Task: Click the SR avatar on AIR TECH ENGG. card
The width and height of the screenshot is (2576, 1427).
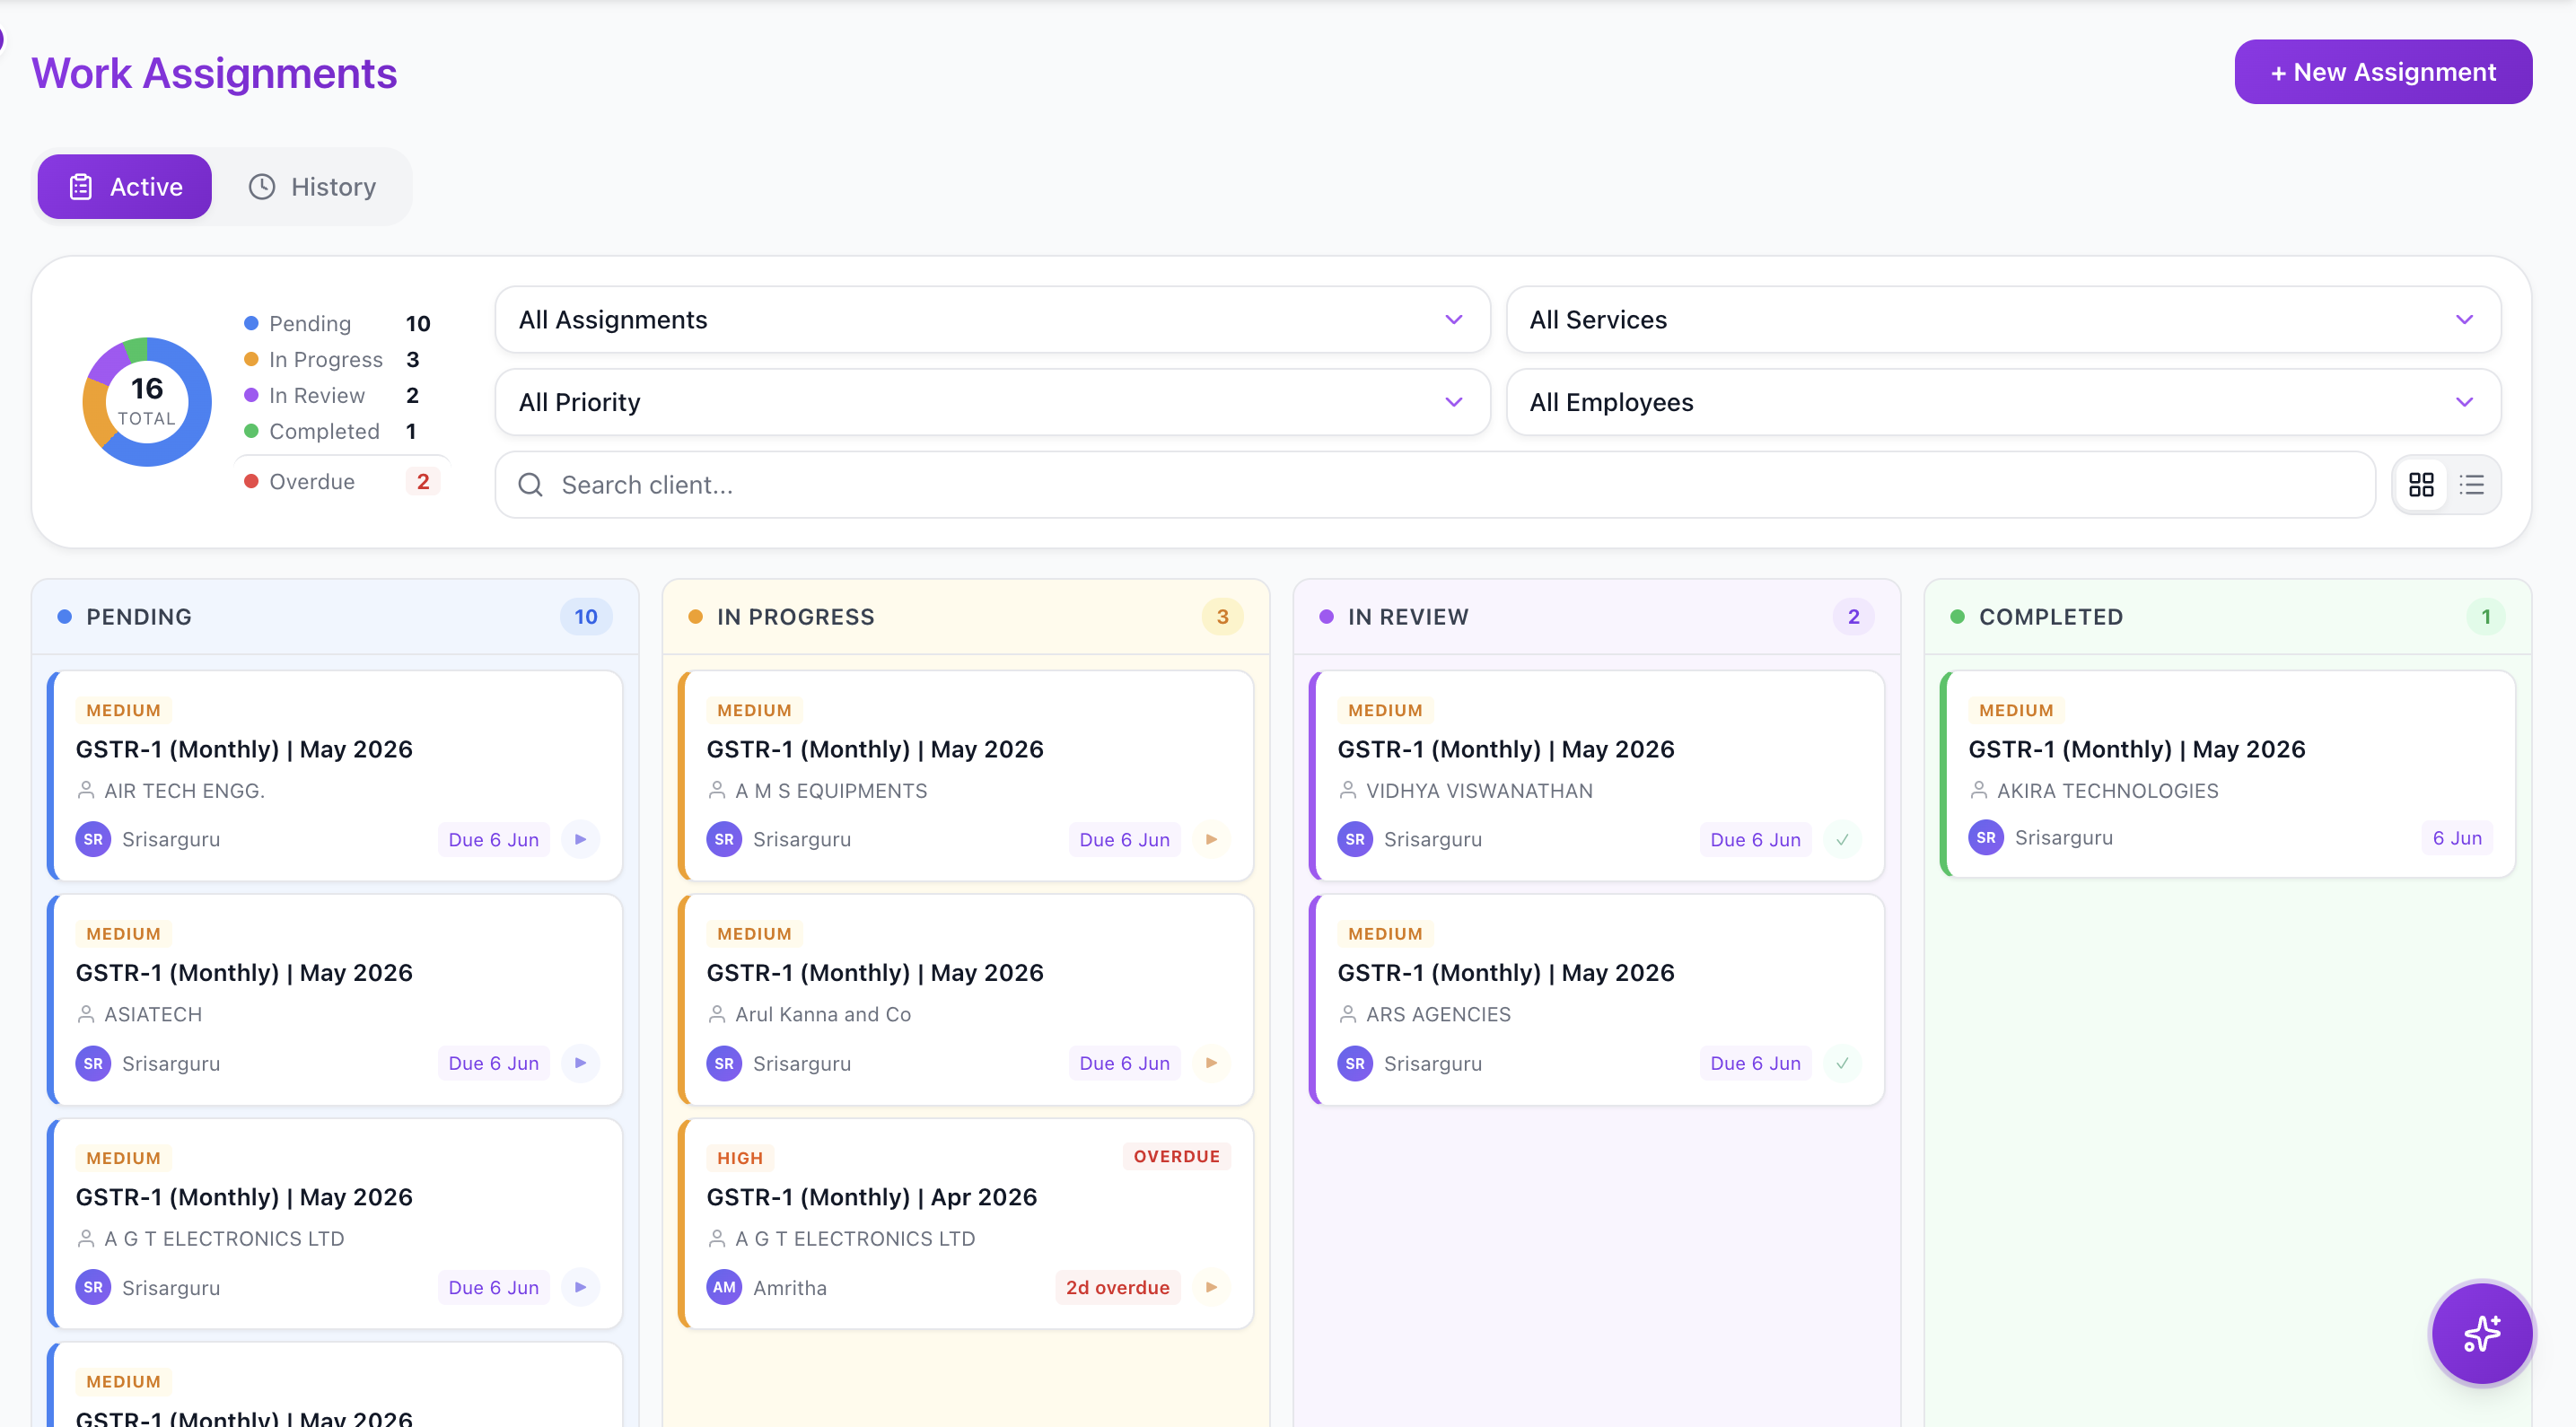Action: [93, 839]
